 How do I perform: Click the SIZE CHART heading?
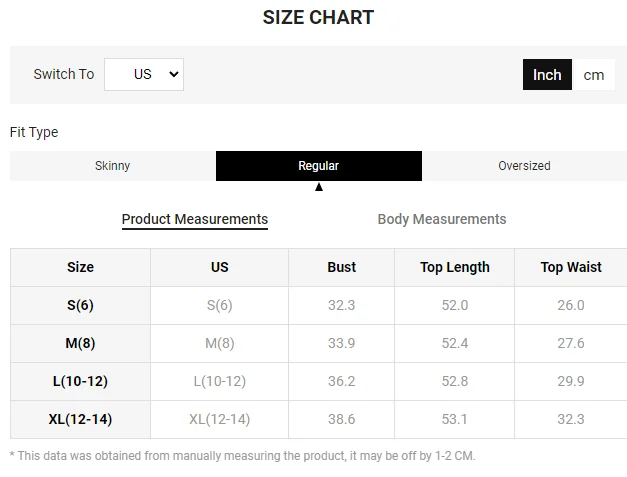click(318, 17)
